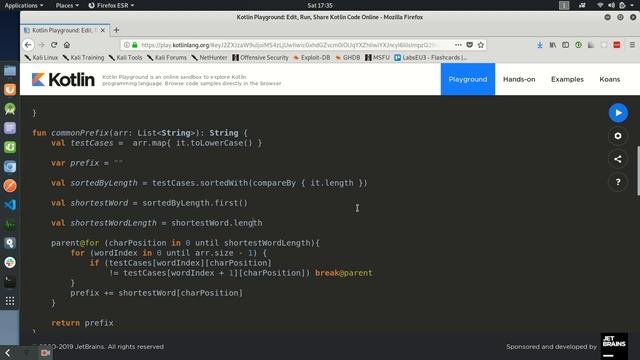Close the Kotlin Playground tab

[x=103, y=30]
